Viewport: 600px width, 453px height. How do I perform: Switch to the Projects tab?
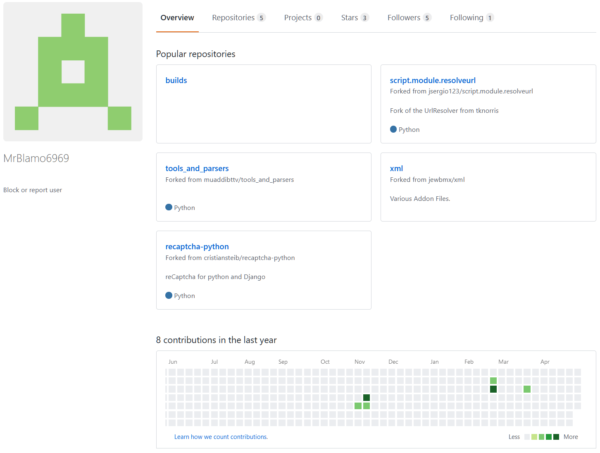303,18
